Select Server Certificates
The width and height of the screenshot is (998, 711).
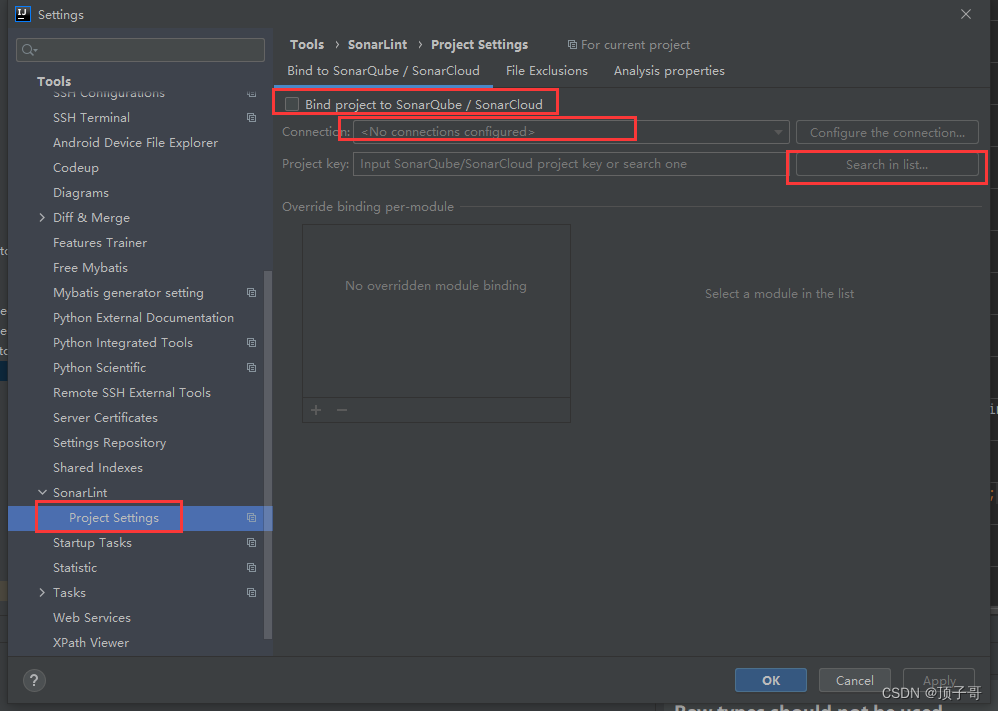(105, 418)
